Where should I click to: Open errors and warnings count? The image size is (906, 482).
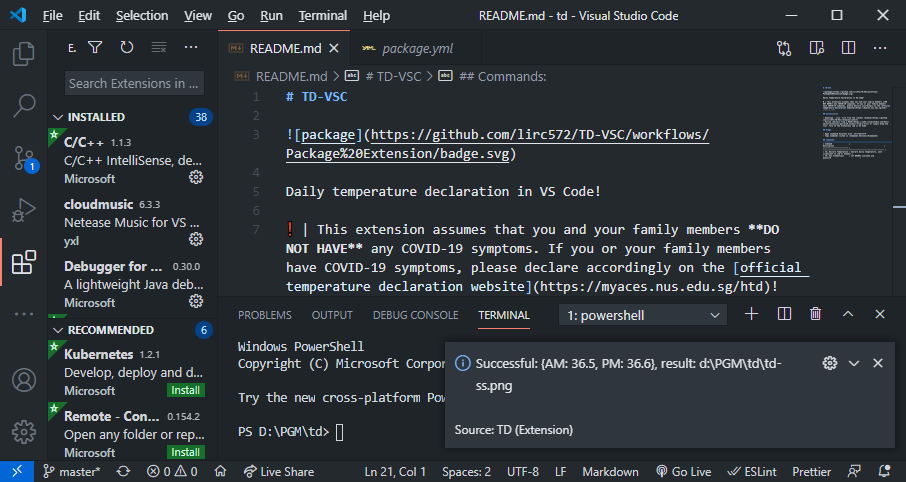[172, 472]
